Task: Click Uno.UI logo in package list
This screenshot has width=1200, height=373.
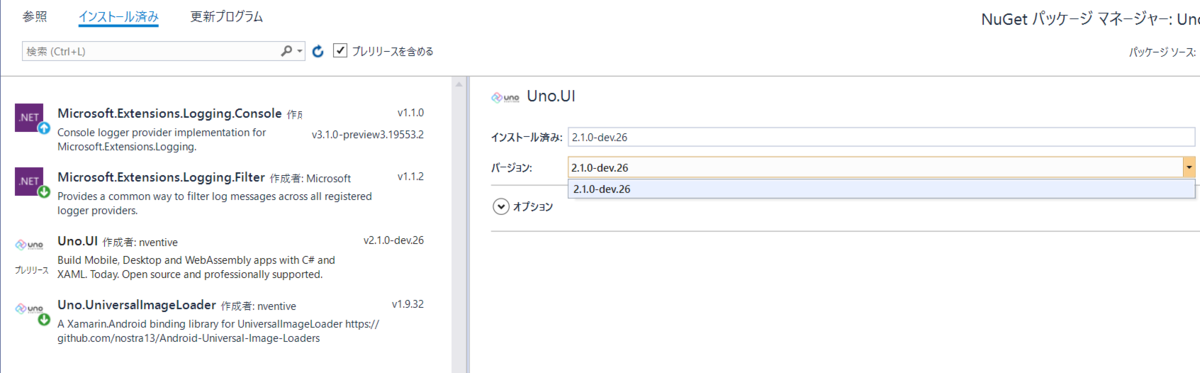Action: pos(30,244)
